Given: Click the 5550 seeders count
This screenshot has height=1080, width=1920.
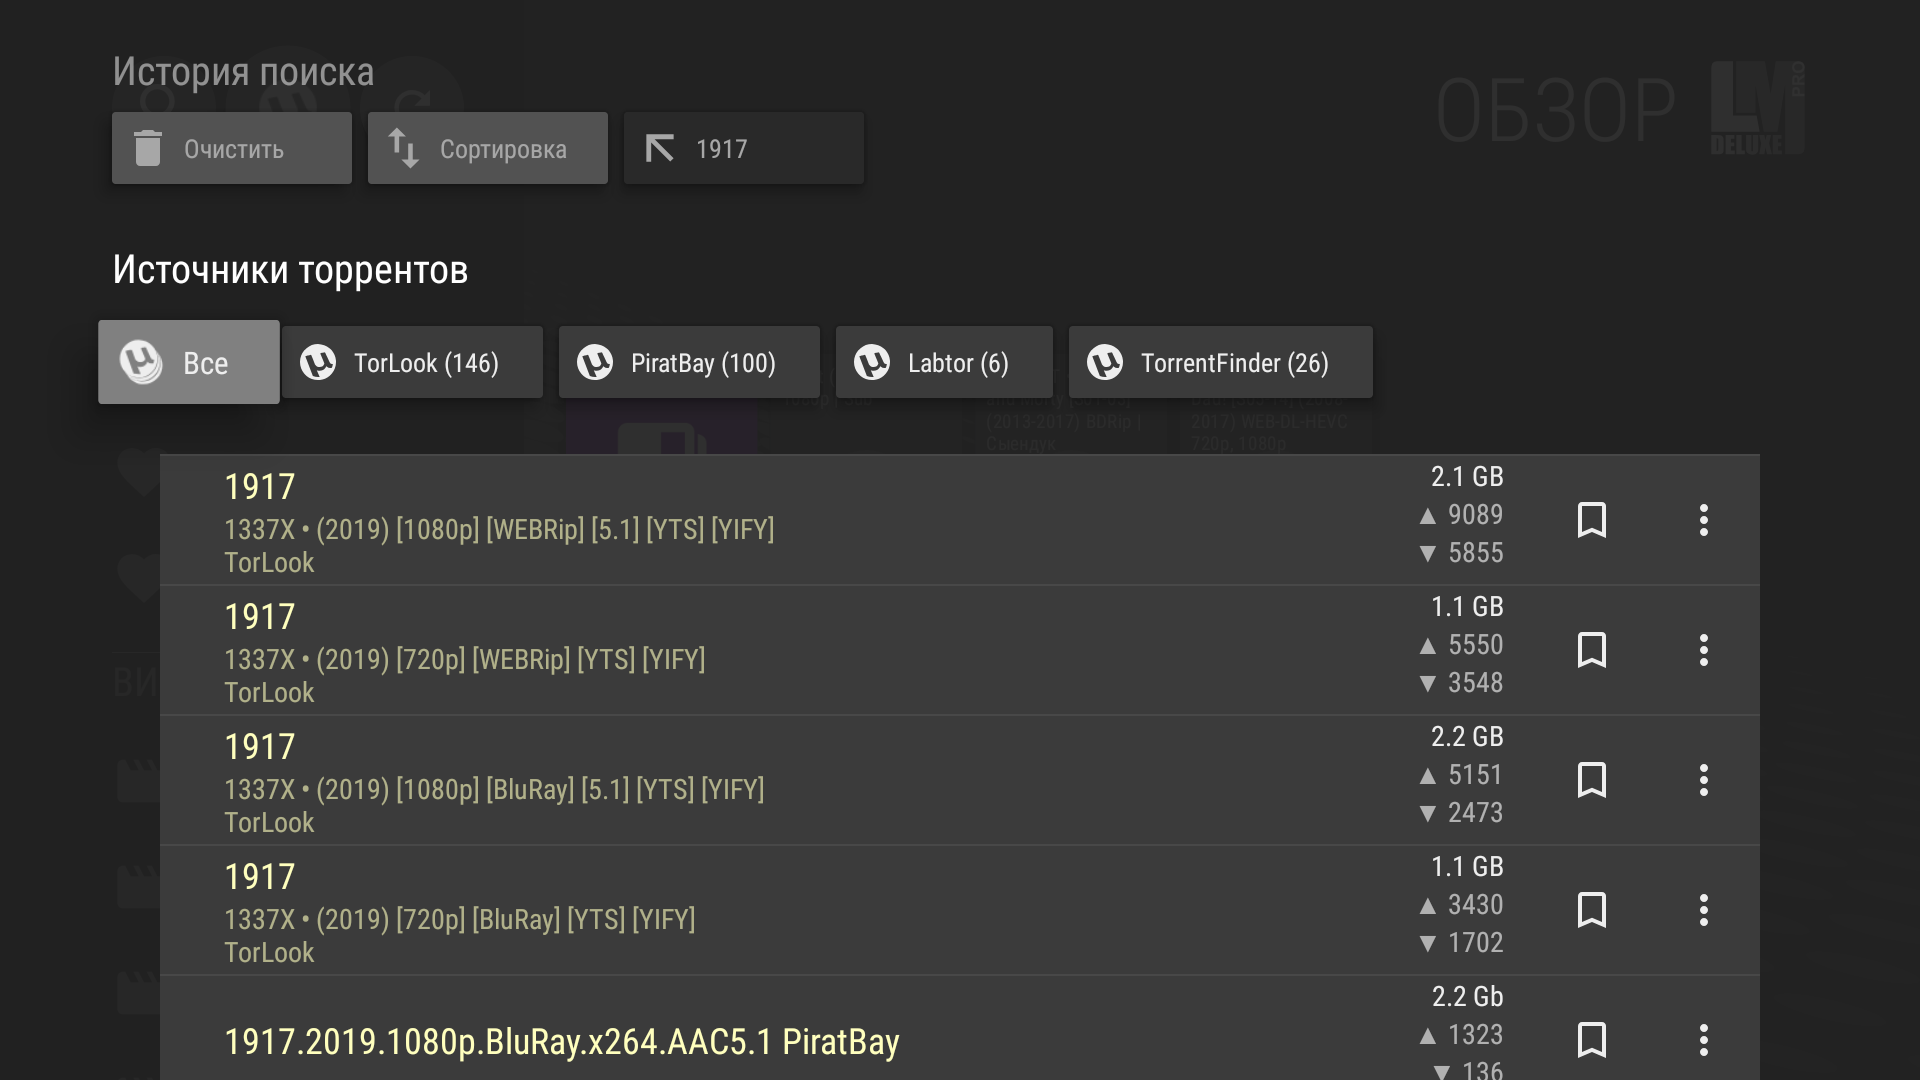Looking at the screenshot, I should click(1475, 645).
